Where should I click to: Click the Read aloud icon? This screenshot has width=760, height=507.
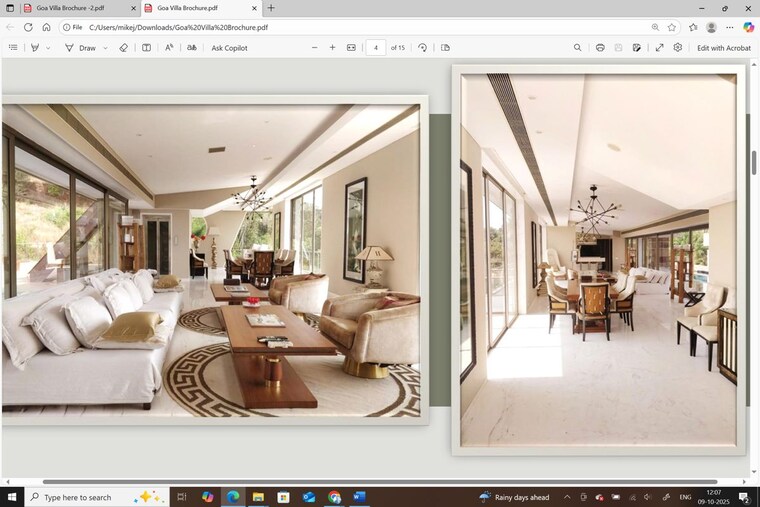click(x=169, y=48)
